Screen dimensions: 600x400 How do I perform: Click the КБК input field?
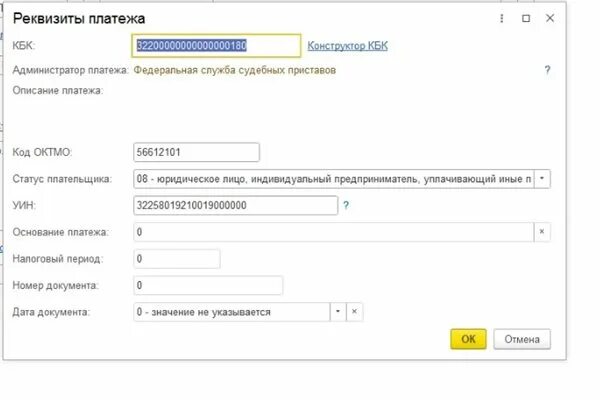click(216, 46)
